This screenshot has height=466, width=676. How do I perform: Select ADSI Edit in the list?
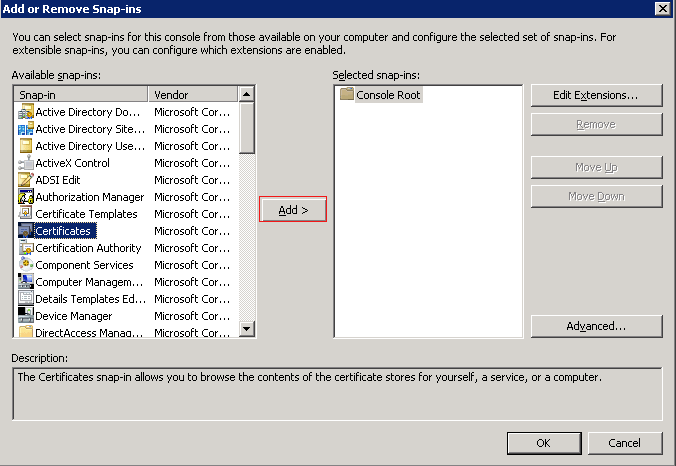click(58, 180)
